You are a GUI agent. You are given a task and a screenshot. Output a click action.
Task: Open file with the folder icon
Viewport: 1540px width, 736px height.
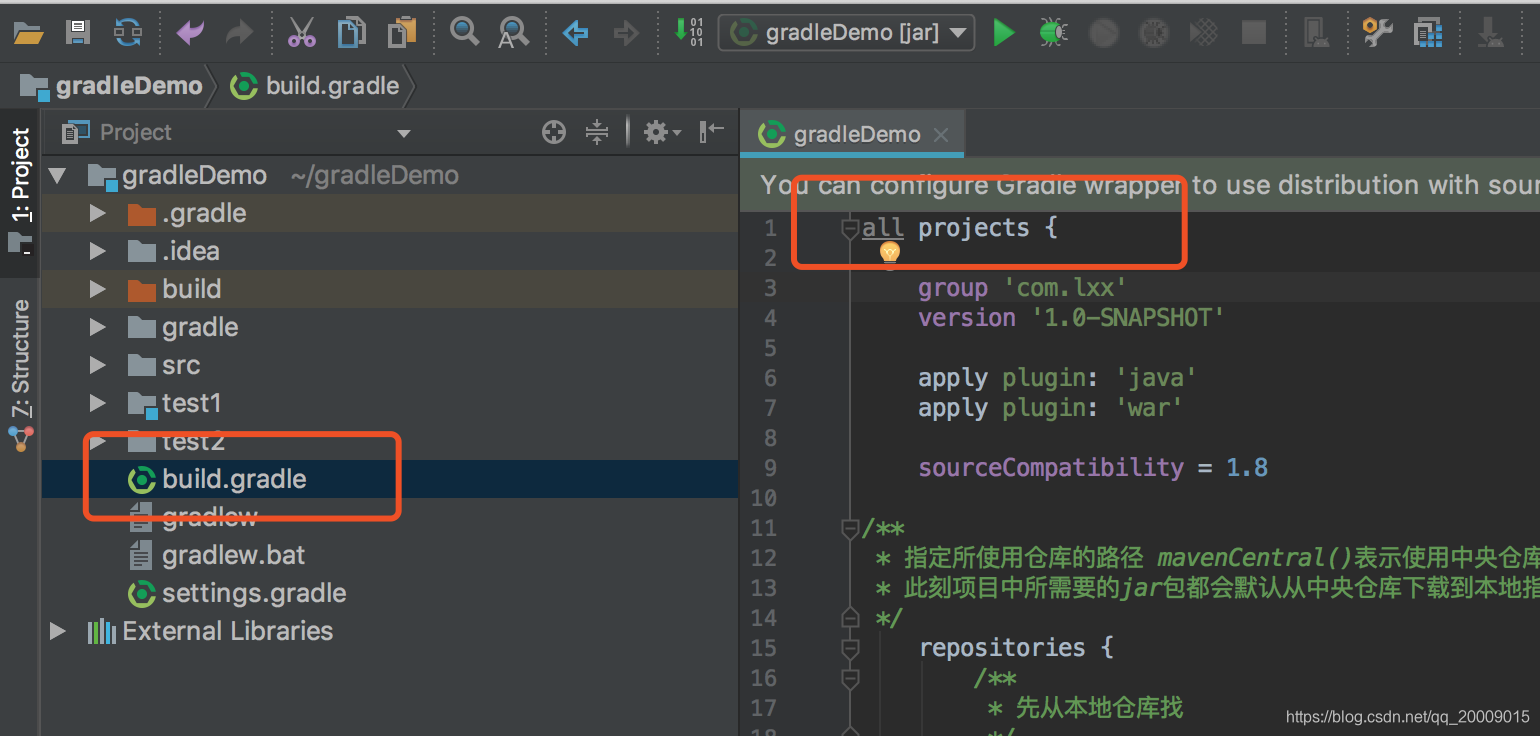(28, 33)
